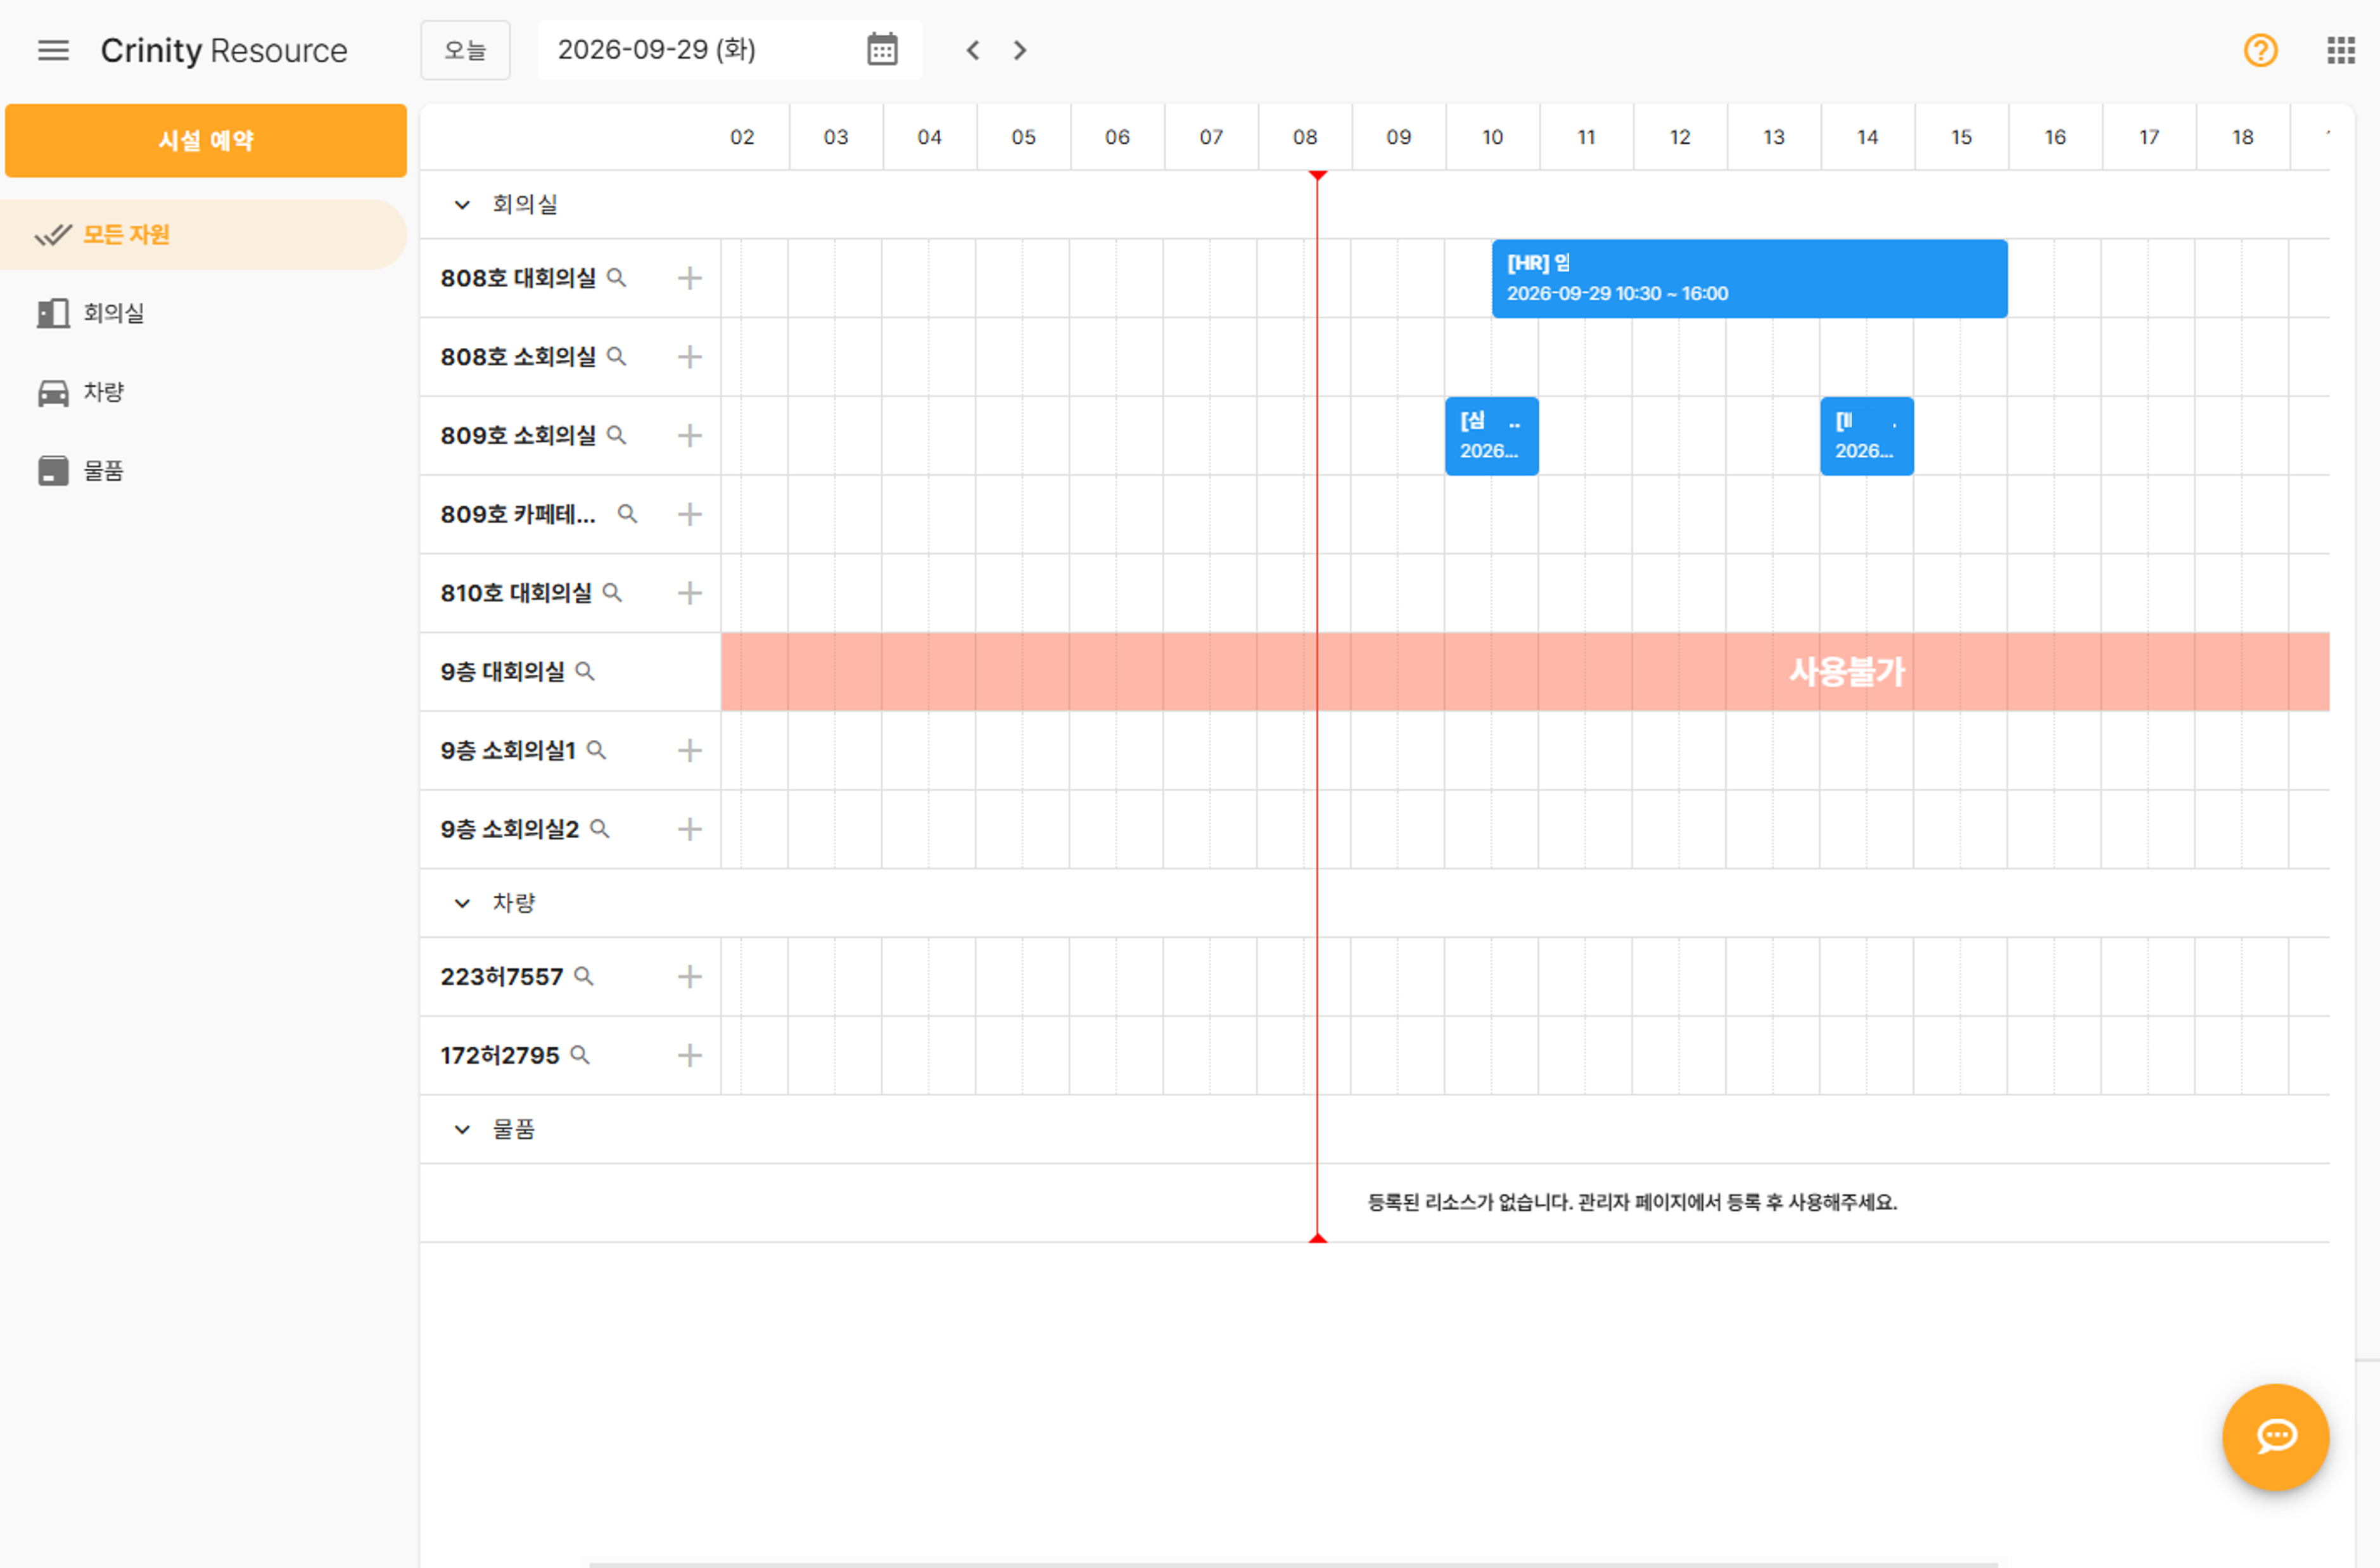This screenshot has height=1568, width=2380.
Task: Select 차량 in sidebar
Action: 203,392
